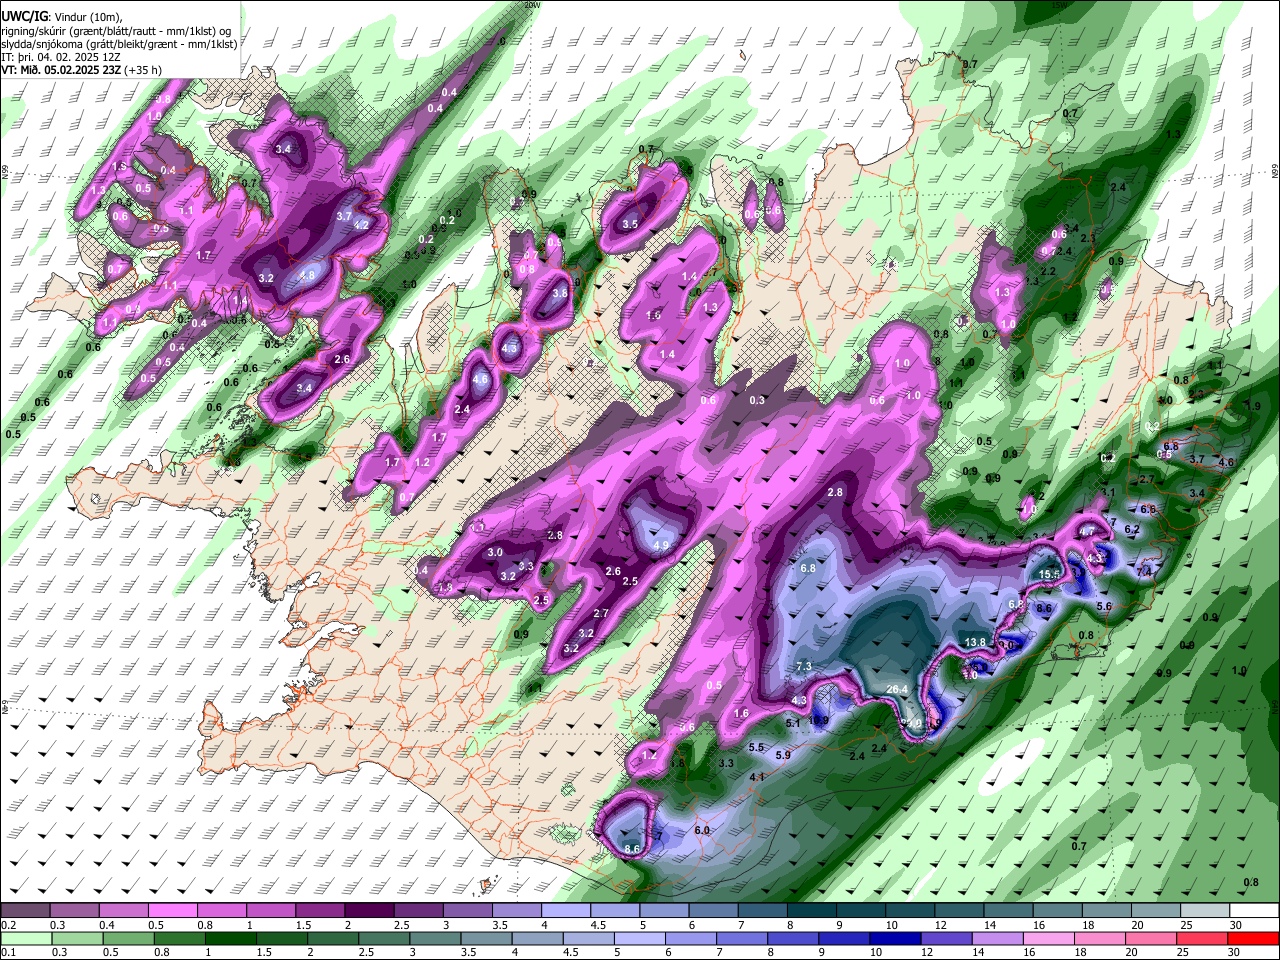Click the 7.3 value on the map
This screenshot has width=1280, height=960.
[803, 667]
